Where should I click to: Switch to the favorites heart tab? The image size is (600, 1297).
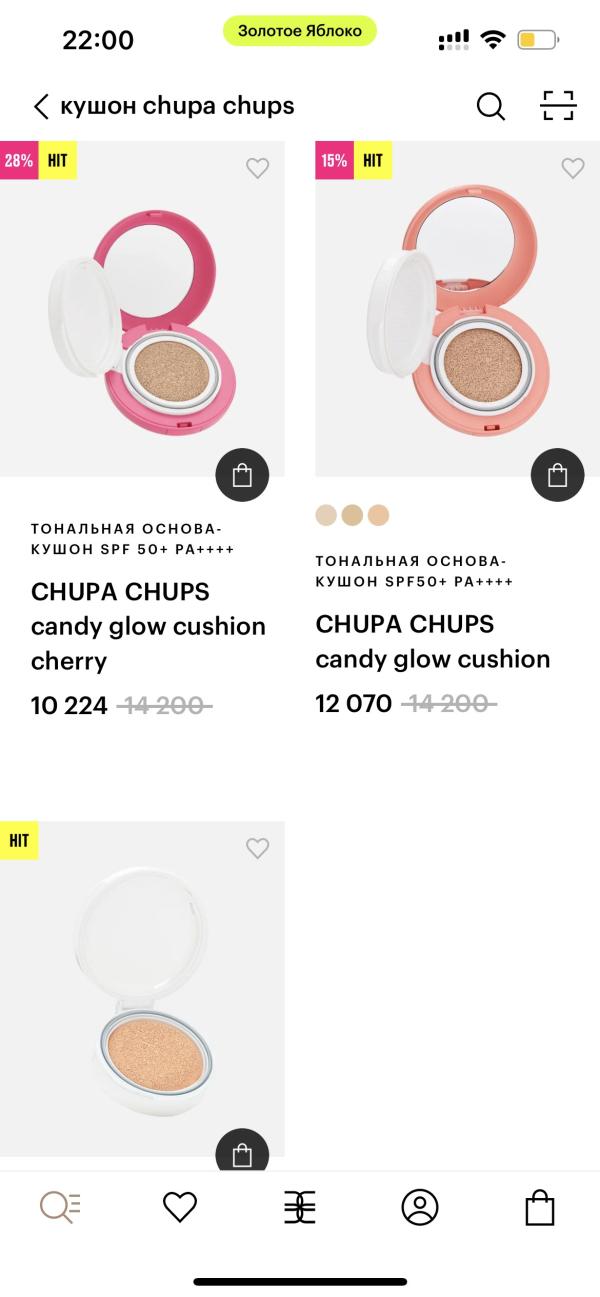[x=180, y=1207]
